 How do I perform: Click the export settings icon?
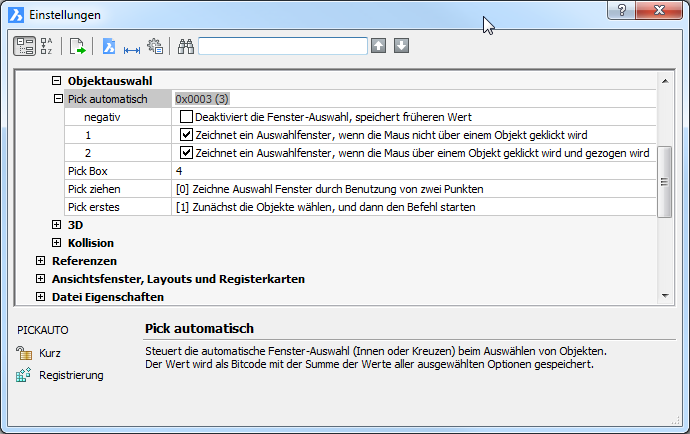[77, 46]
